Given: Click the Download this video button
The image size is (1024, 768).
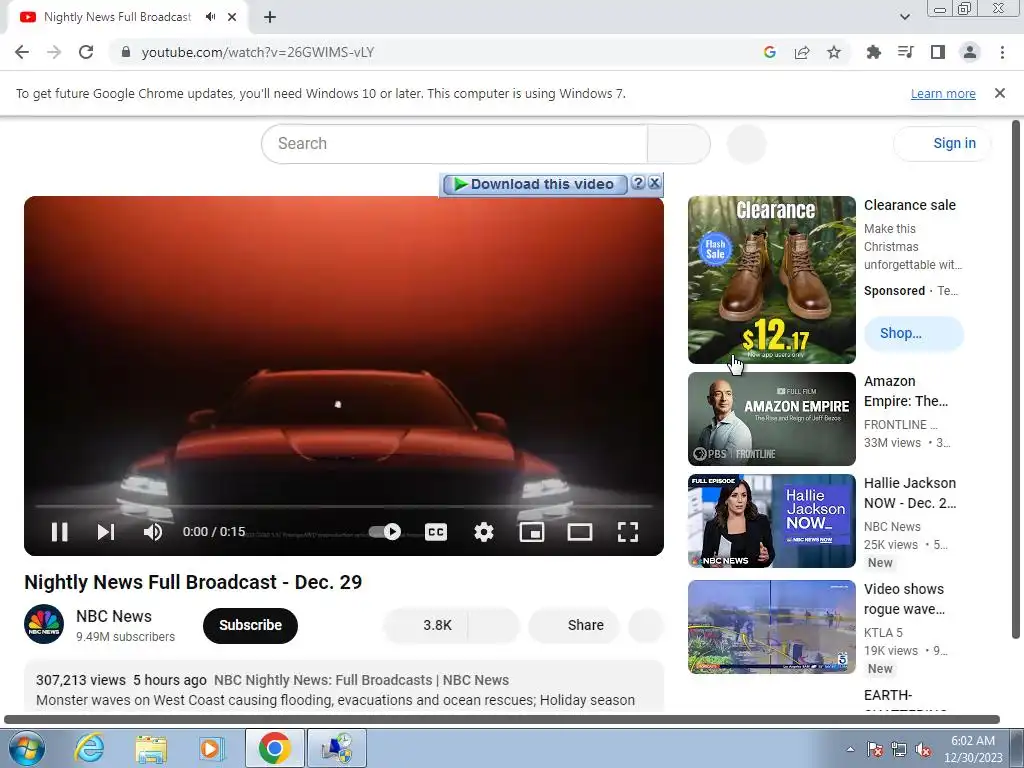Looking at the screenshot, I should coord(535,184).
